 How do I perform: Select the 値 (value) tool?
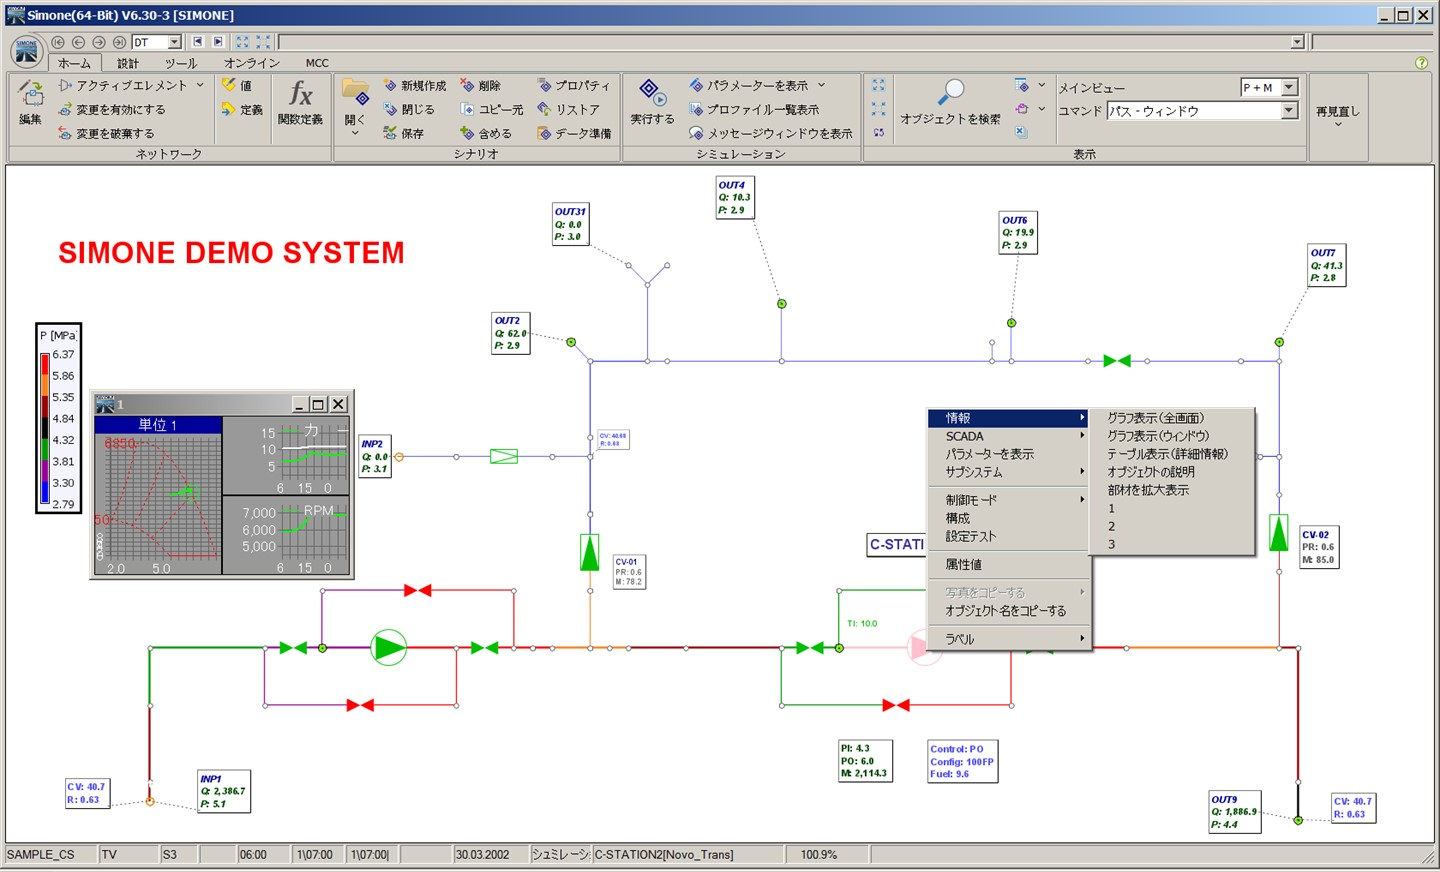click(237, 86)
